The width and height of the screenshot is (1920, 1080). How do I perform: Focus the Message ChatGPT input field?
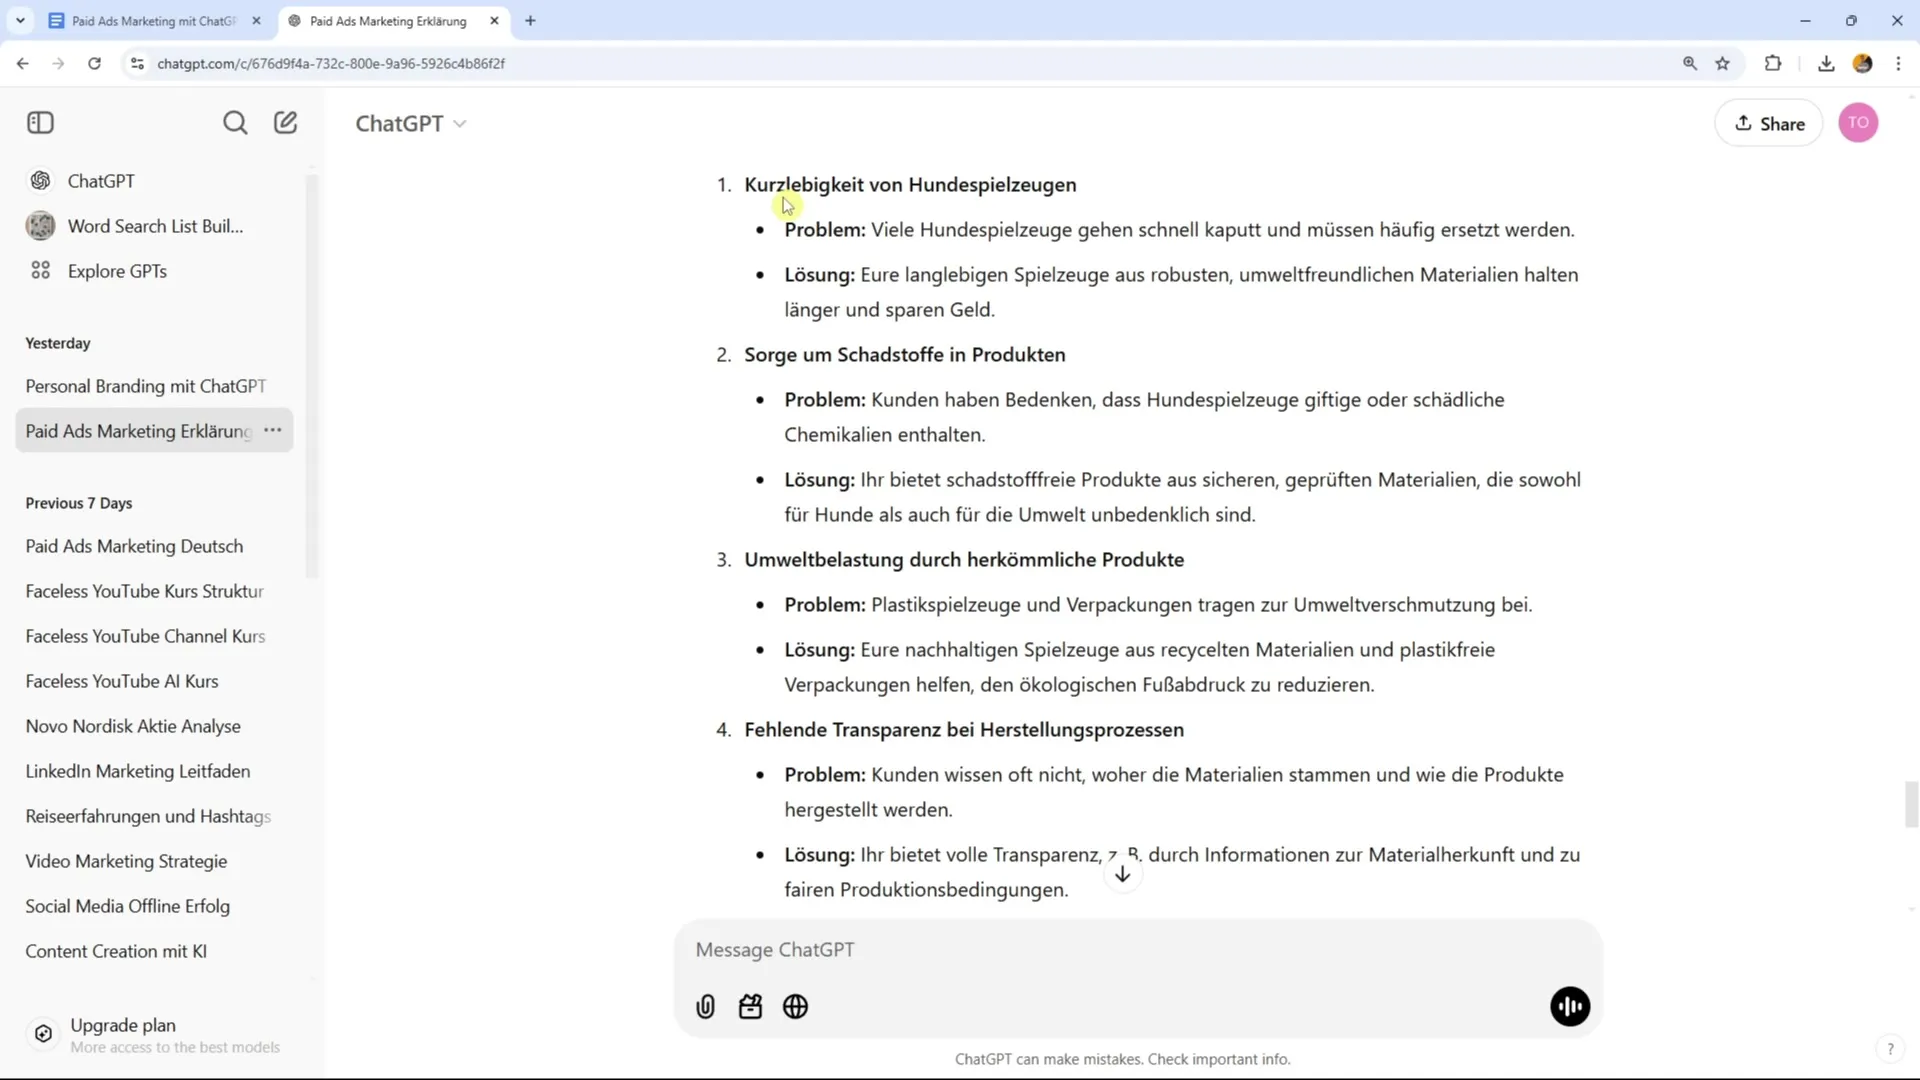tap(1138, 950)
